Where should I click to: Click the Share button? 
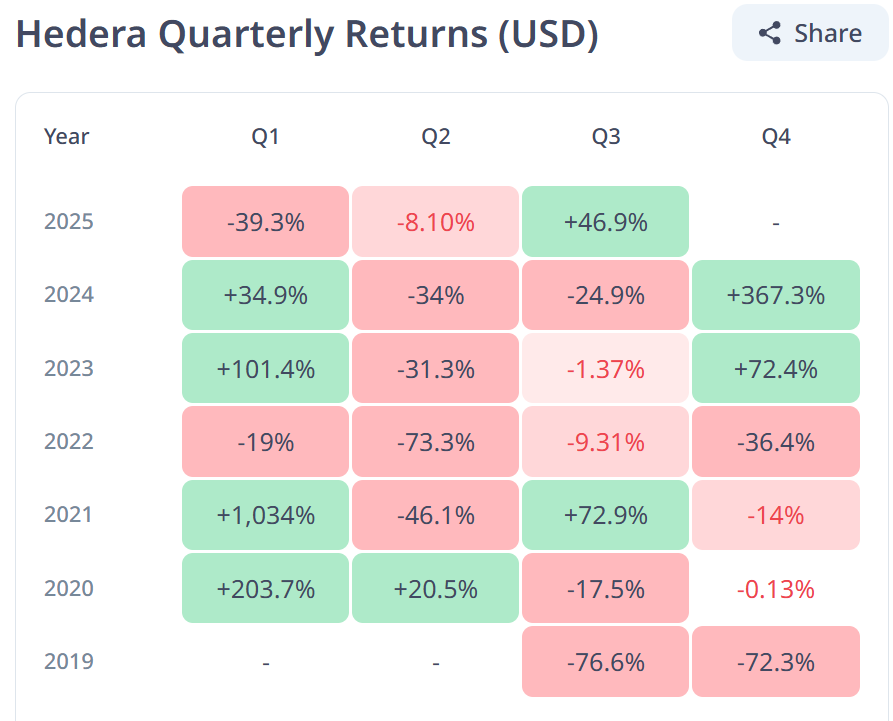[x=808, y=33]
